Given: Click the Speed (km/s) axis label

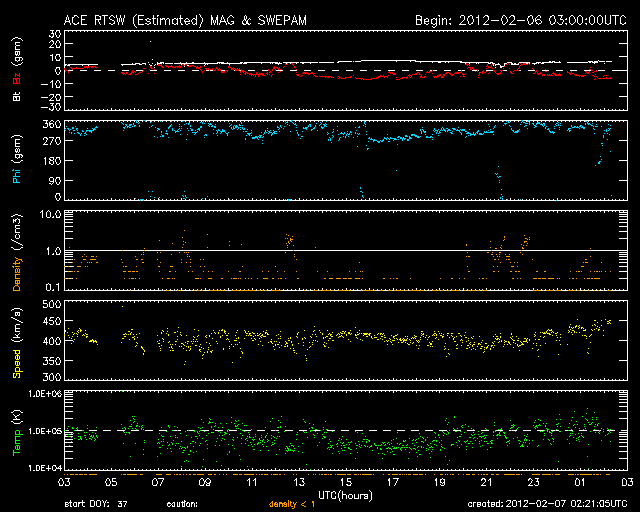Looking at the screenshot, I should coord(17,340).
